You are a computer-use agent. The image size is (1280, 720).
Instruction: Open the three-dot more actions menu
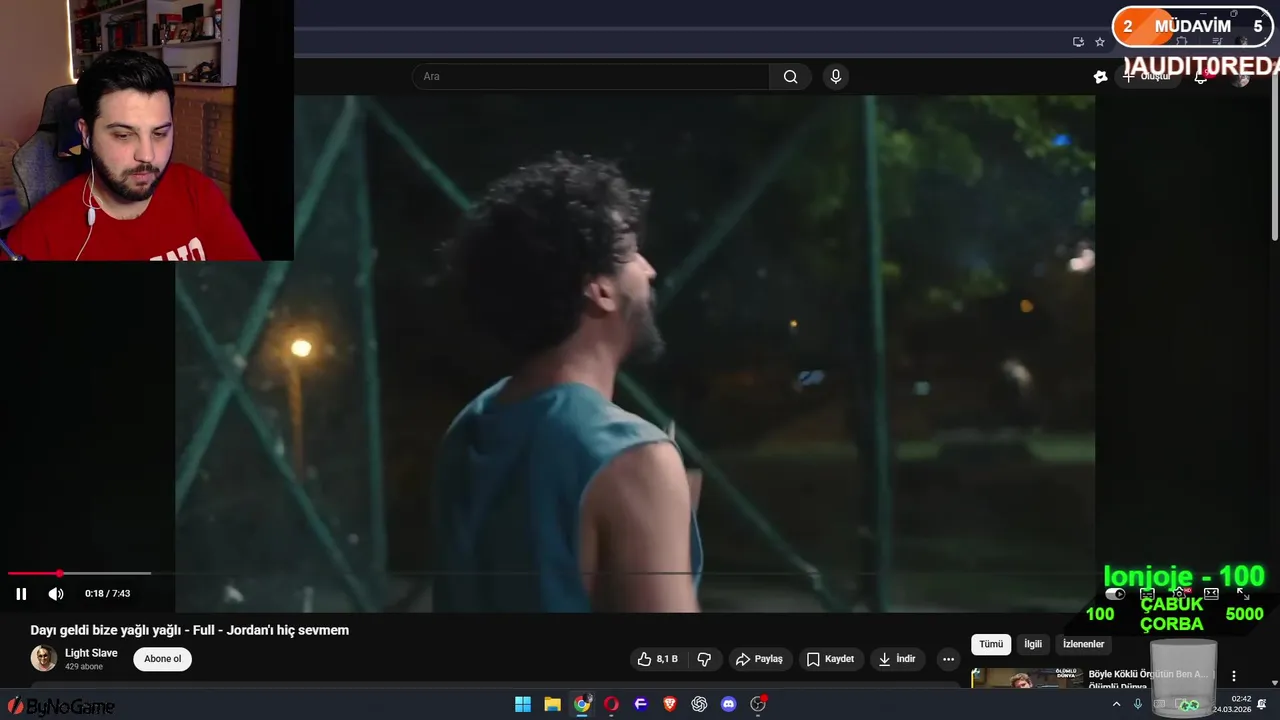click(x=948, y=659)
